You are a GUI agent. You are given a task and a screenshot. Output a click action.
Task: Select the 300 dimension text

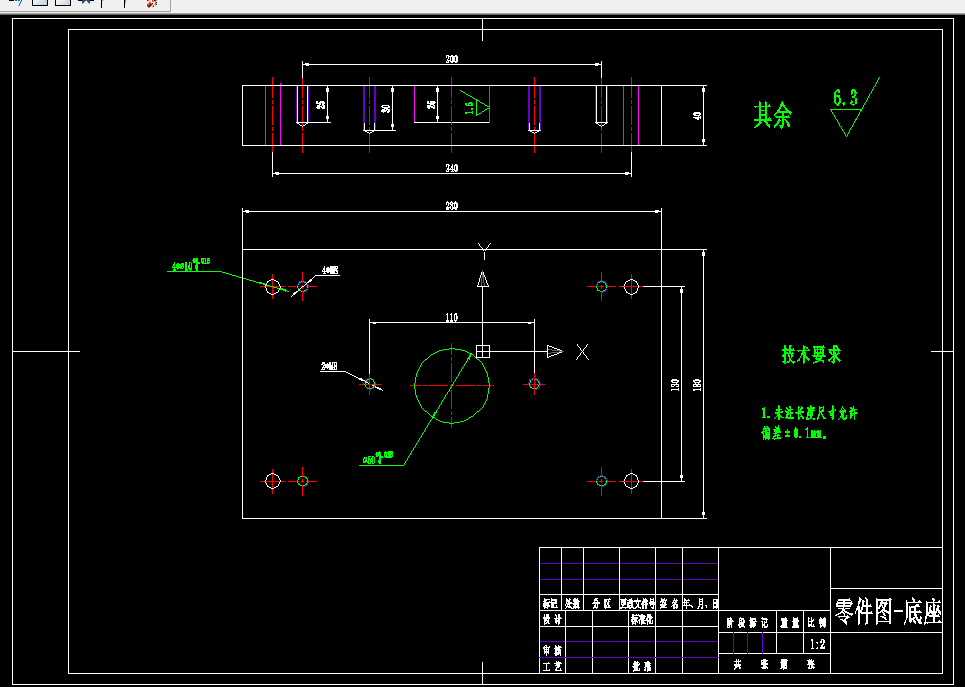click(452, 59)
